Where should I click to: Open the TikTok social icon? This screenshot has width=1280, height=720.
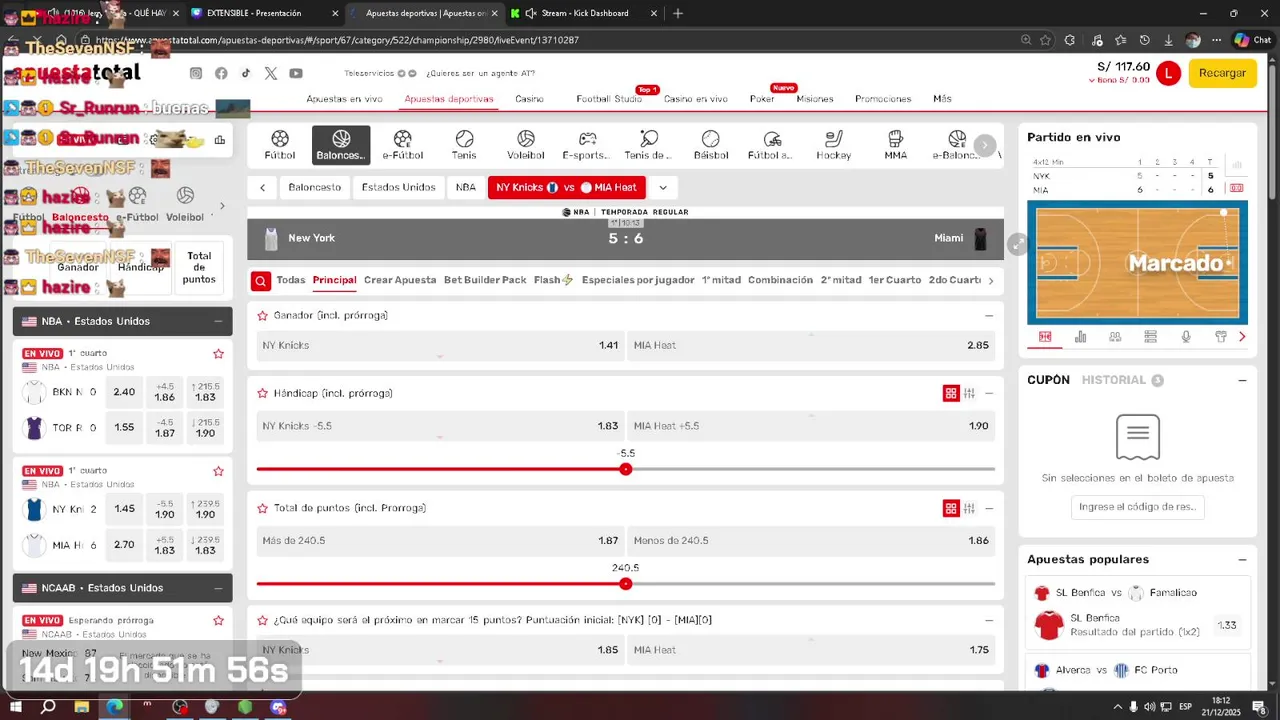point(245,73)
